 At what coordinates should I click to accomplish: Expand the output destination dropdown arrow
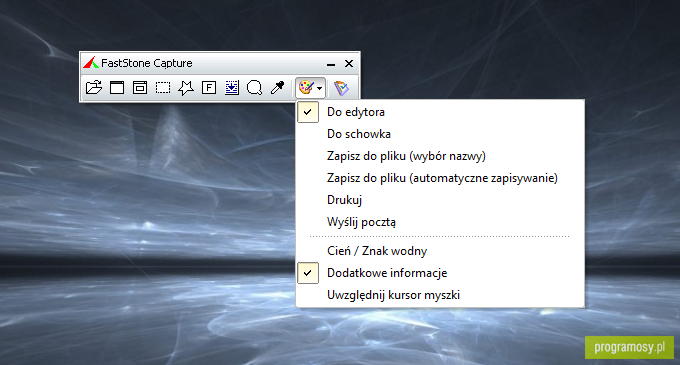click(320, 88)
